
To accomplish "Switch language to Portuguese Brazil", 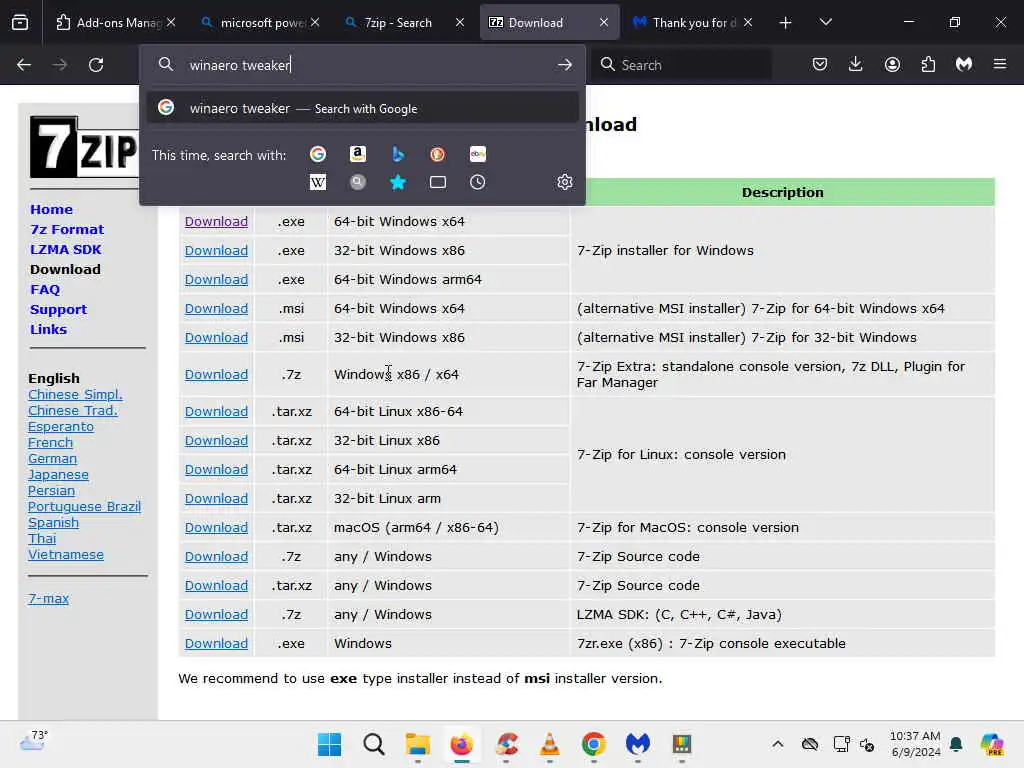I will point(84,507).
